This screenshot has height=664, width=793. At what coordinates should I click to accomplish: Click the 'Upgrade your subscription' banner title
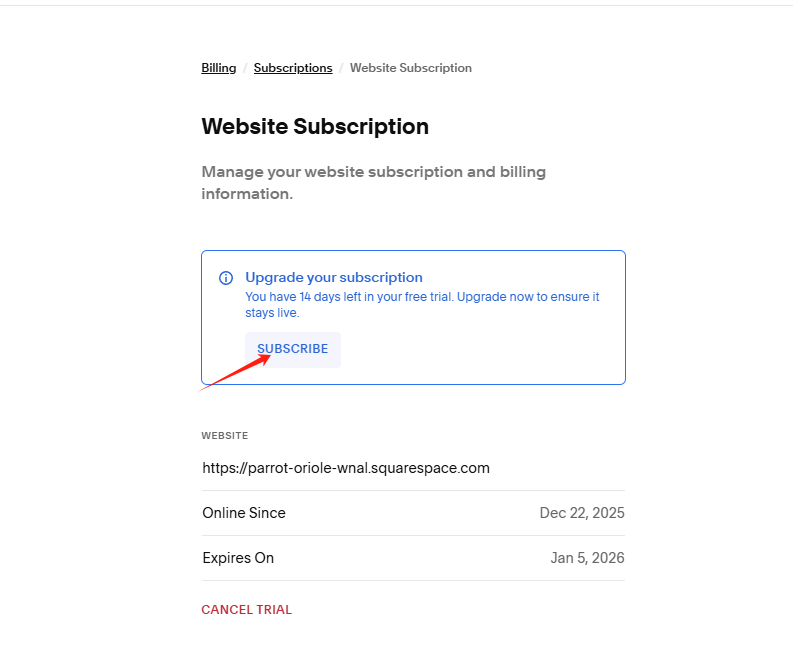pyautogui.click(x=334, y=277)
